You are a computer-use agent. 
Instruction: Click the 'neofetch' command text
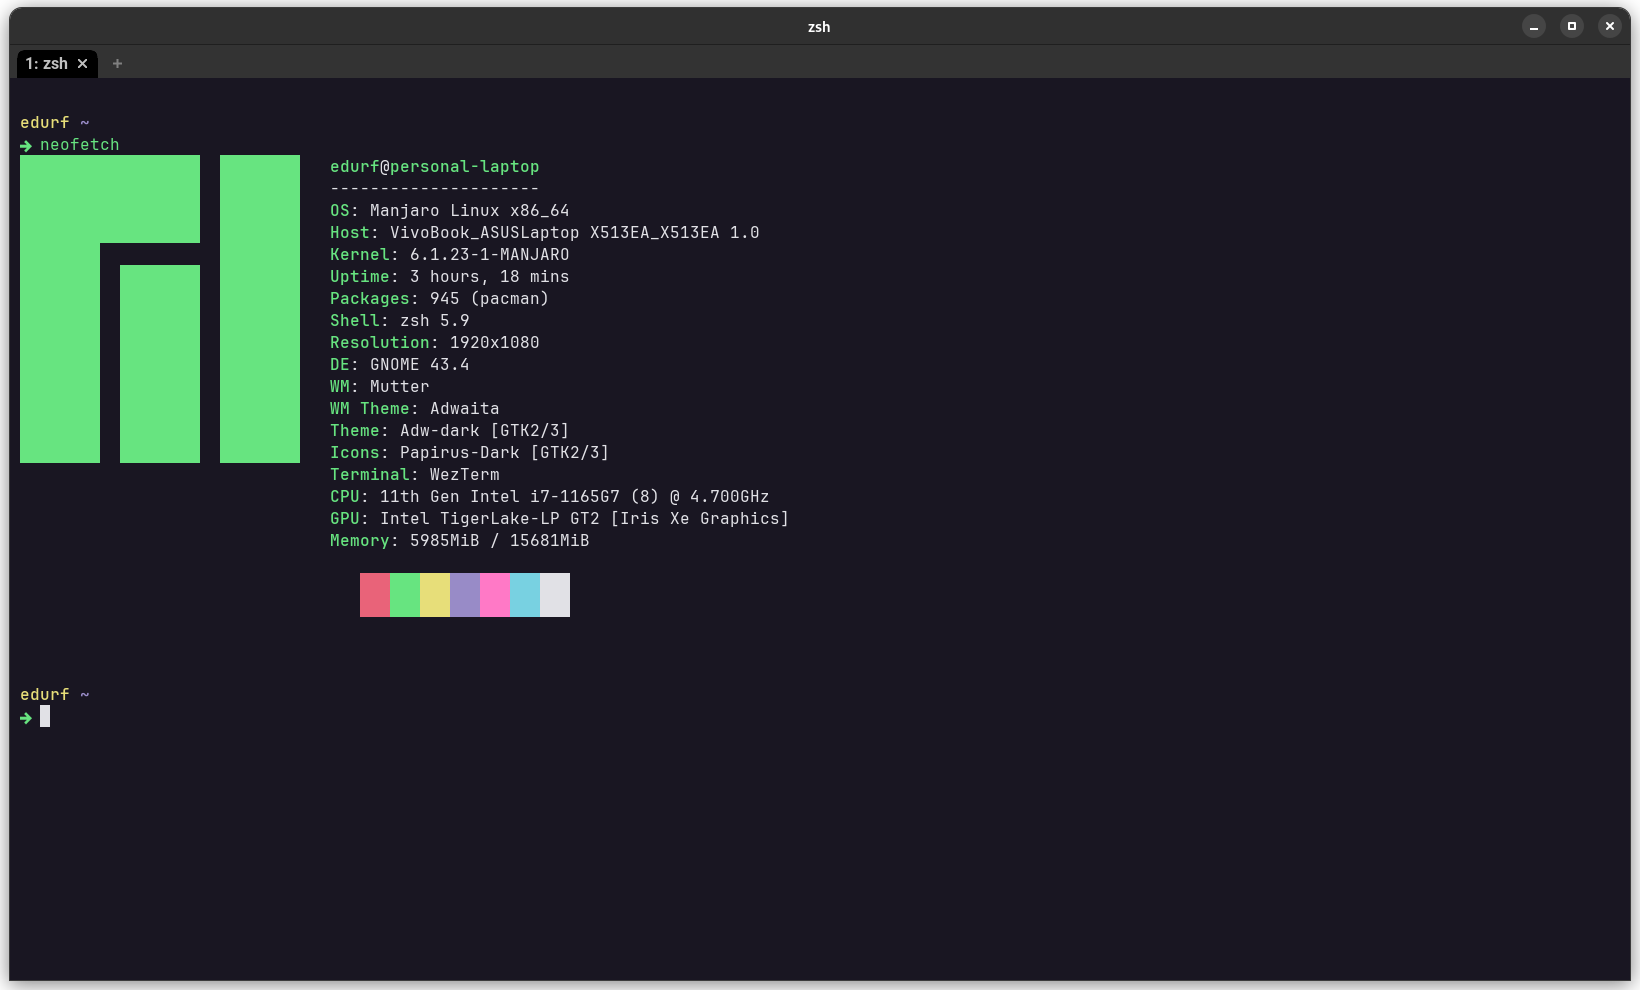click(x=80, y=145)
